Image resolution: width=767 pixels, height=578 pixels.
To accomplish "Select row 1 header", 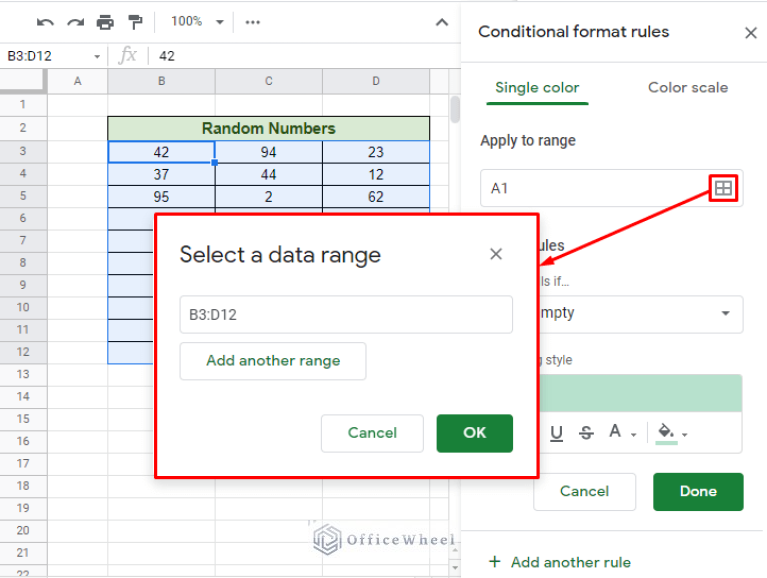I will tap(23, 104).
